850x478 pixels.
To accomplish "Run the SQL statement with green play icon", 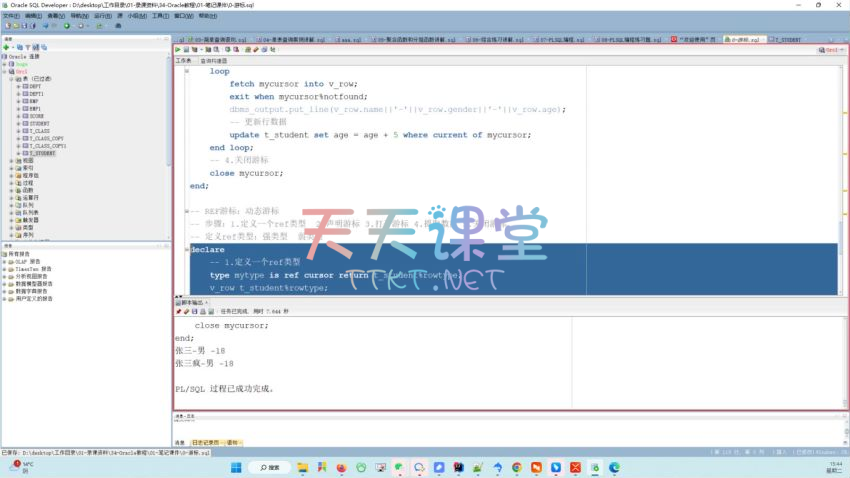I will click(x=179, y=49).
